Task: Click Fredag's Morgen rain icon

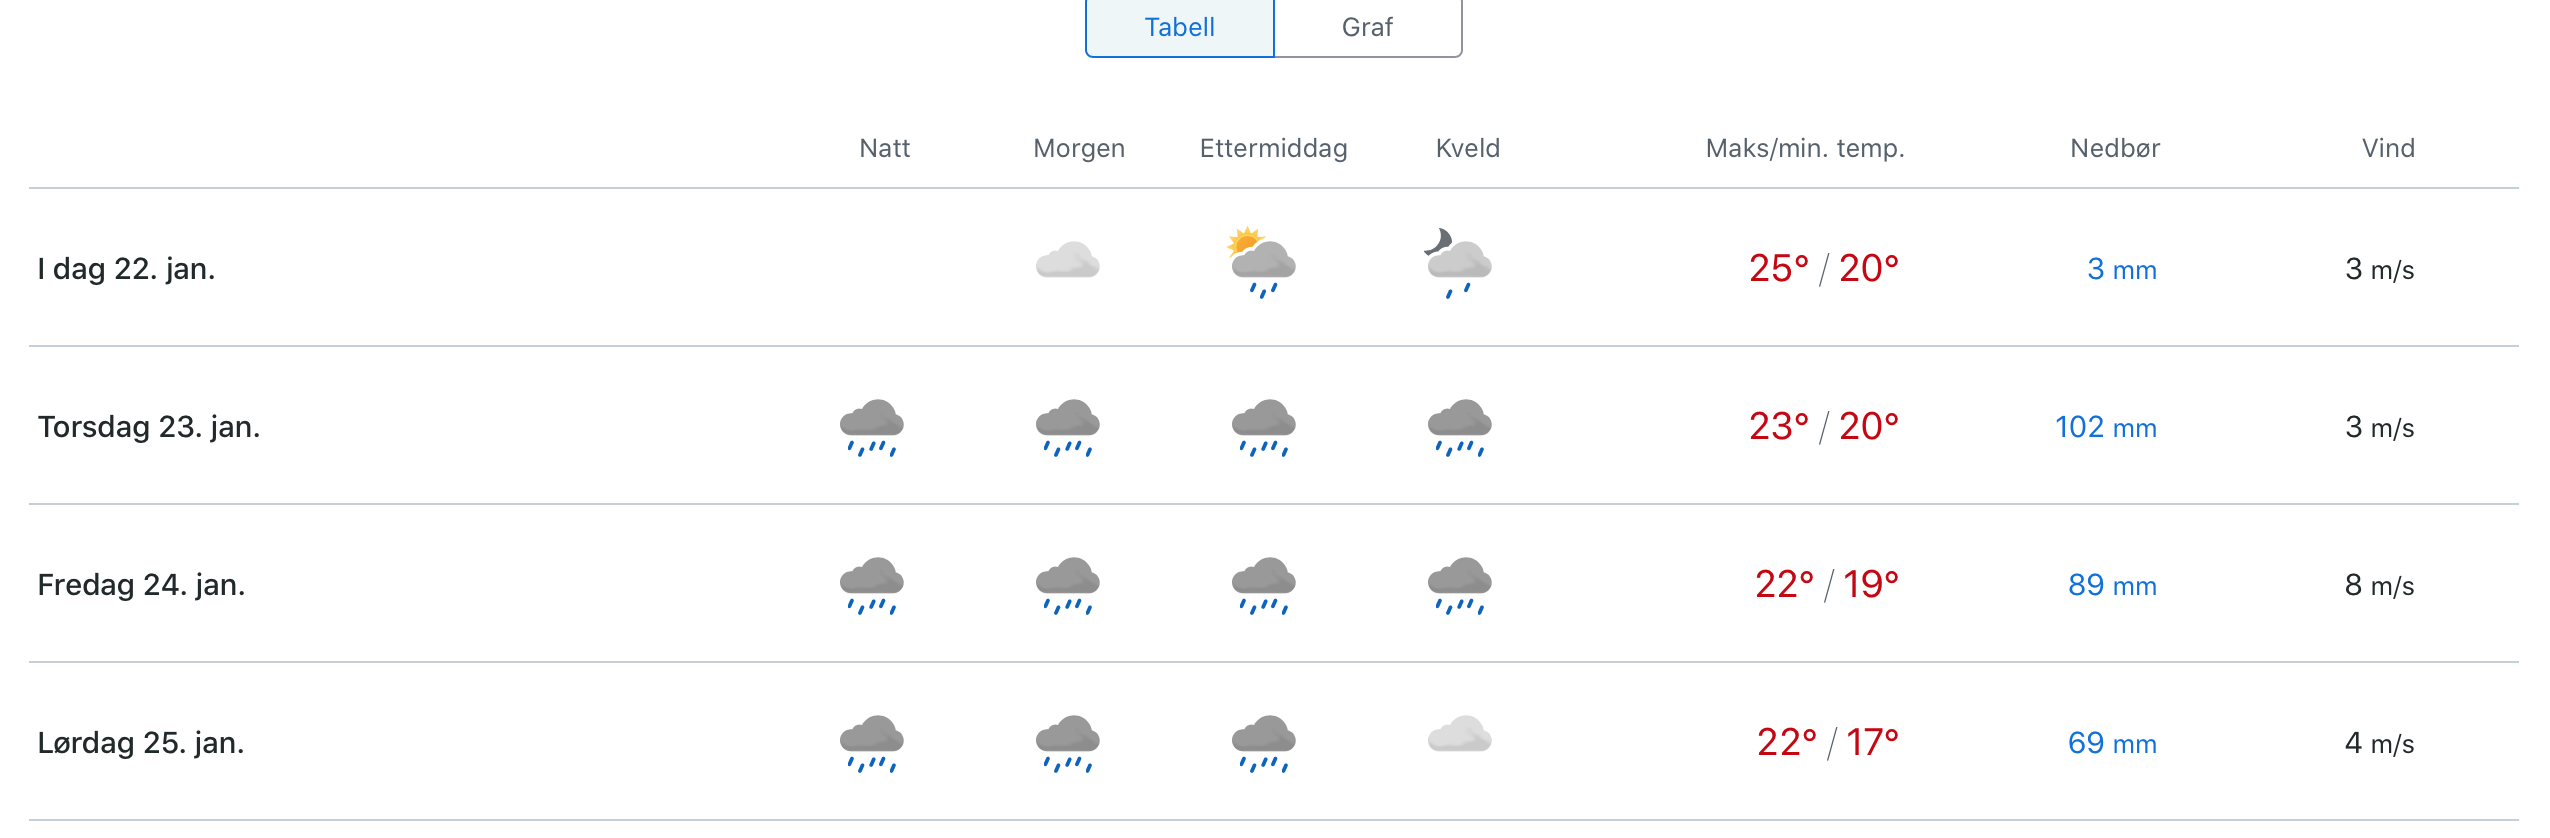Action: (x=1068, y=585)
